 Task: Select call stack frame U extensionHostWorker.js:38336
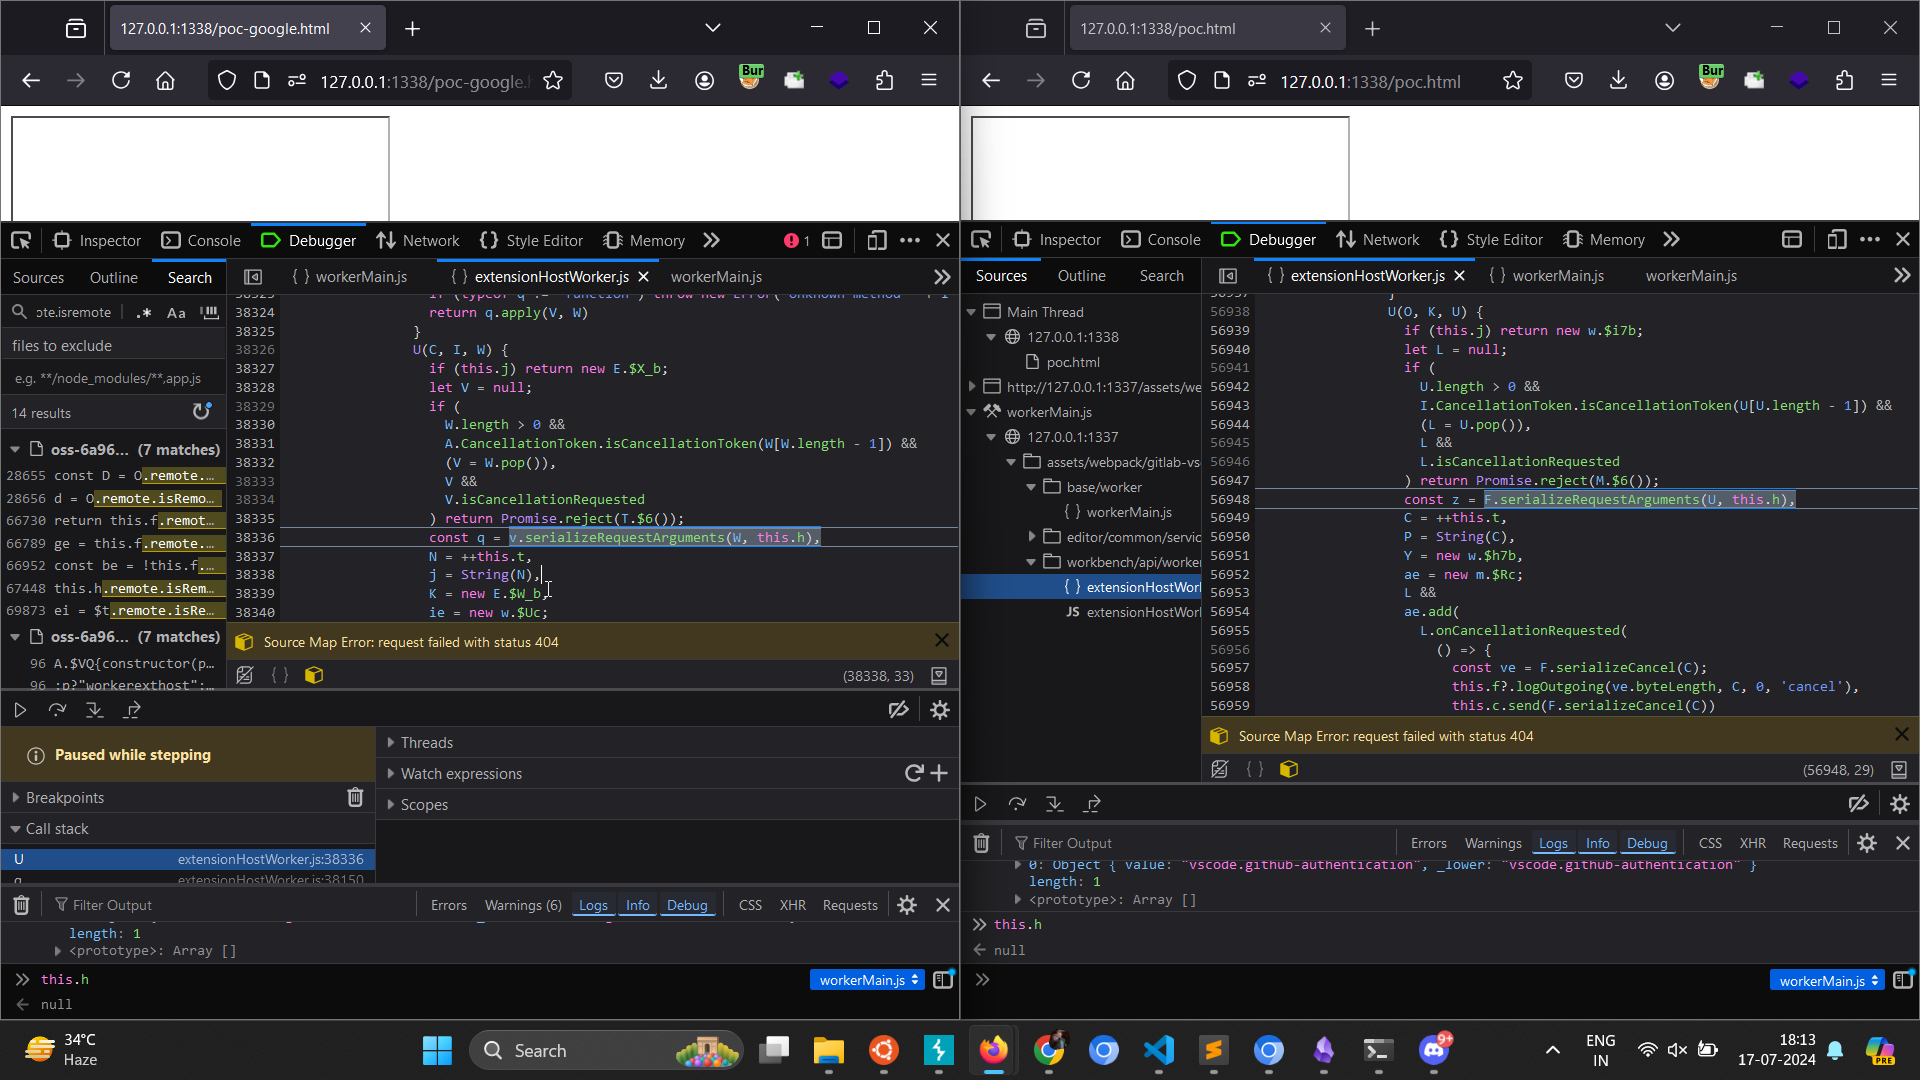tap(188, 859)
